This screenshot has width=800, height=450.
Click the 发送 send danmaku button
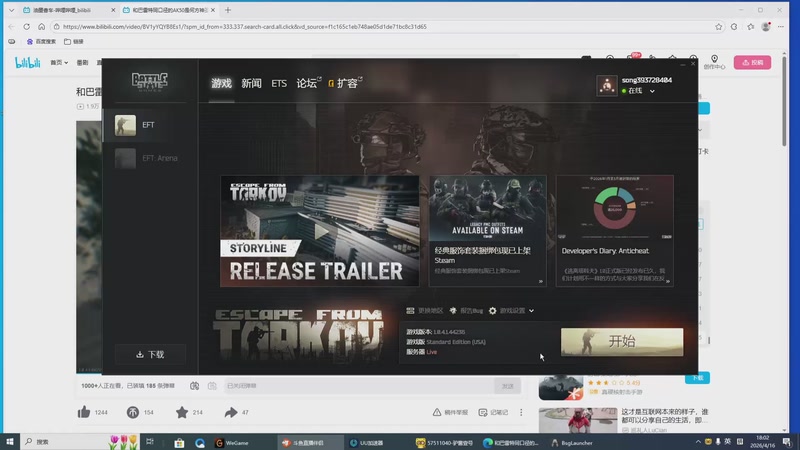[x=508, y=386]
